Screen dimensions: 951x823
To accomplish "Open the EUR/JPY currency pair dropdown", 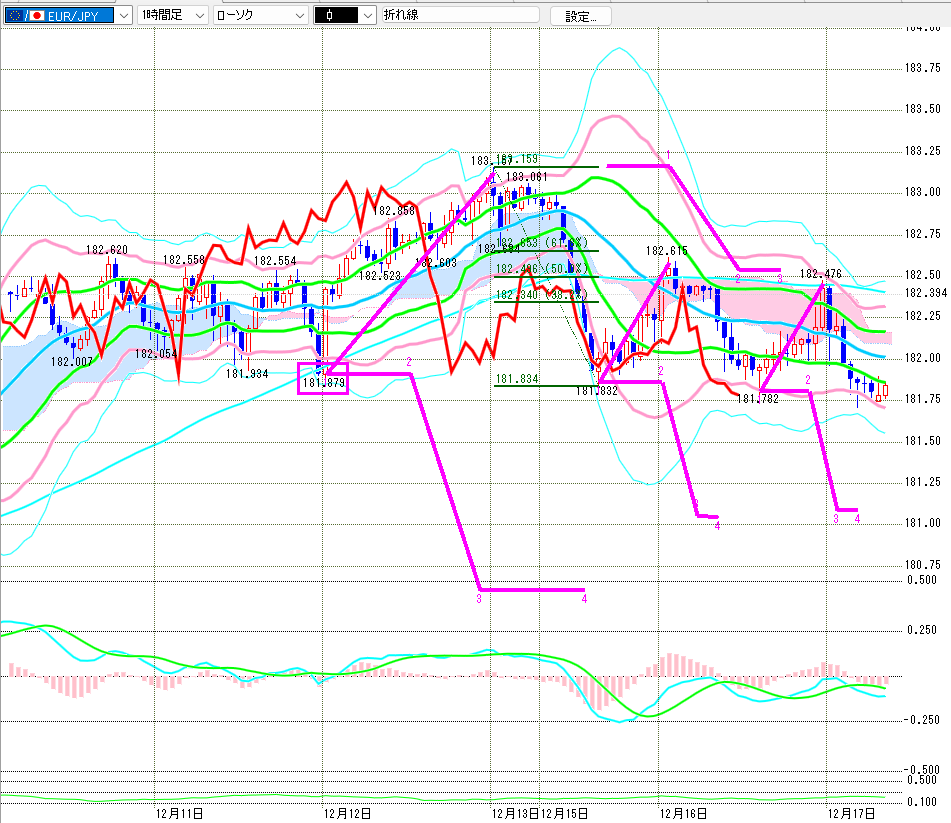I will [122, 15].
